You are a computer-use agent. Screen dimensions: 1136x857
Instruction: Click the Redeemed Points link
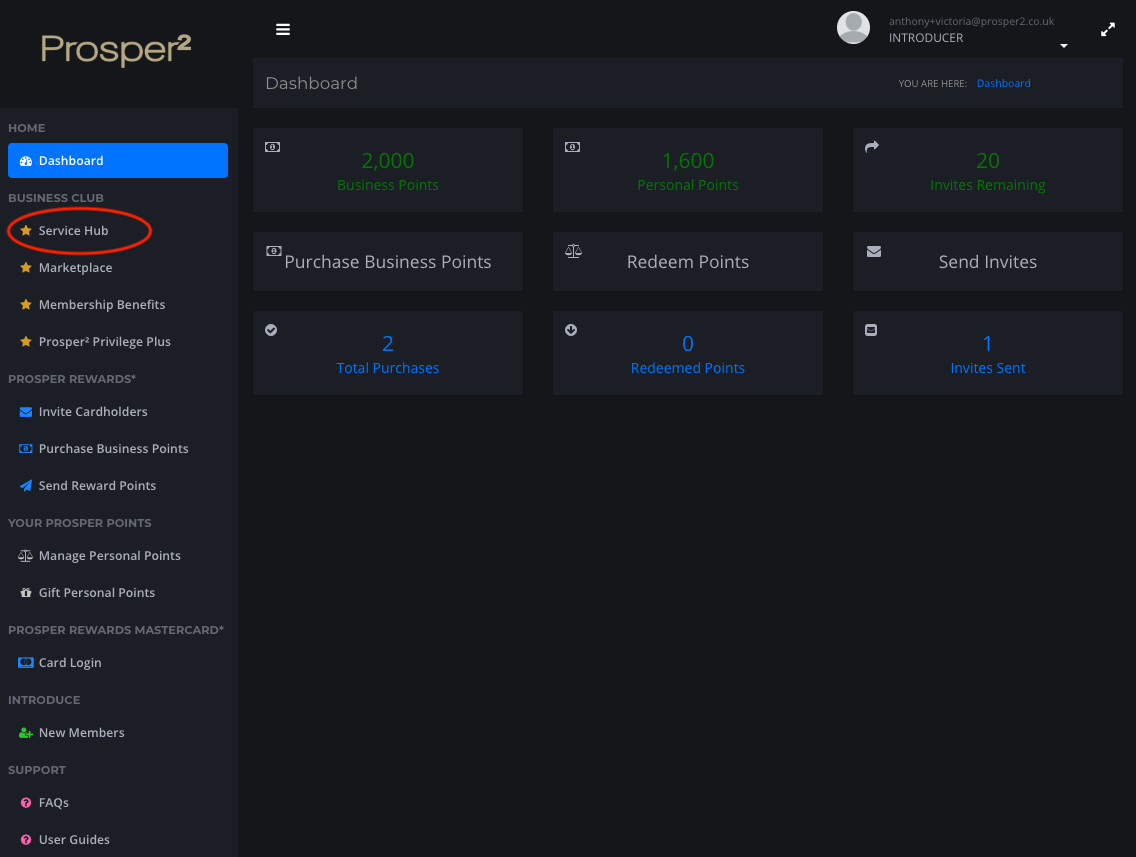688,368
